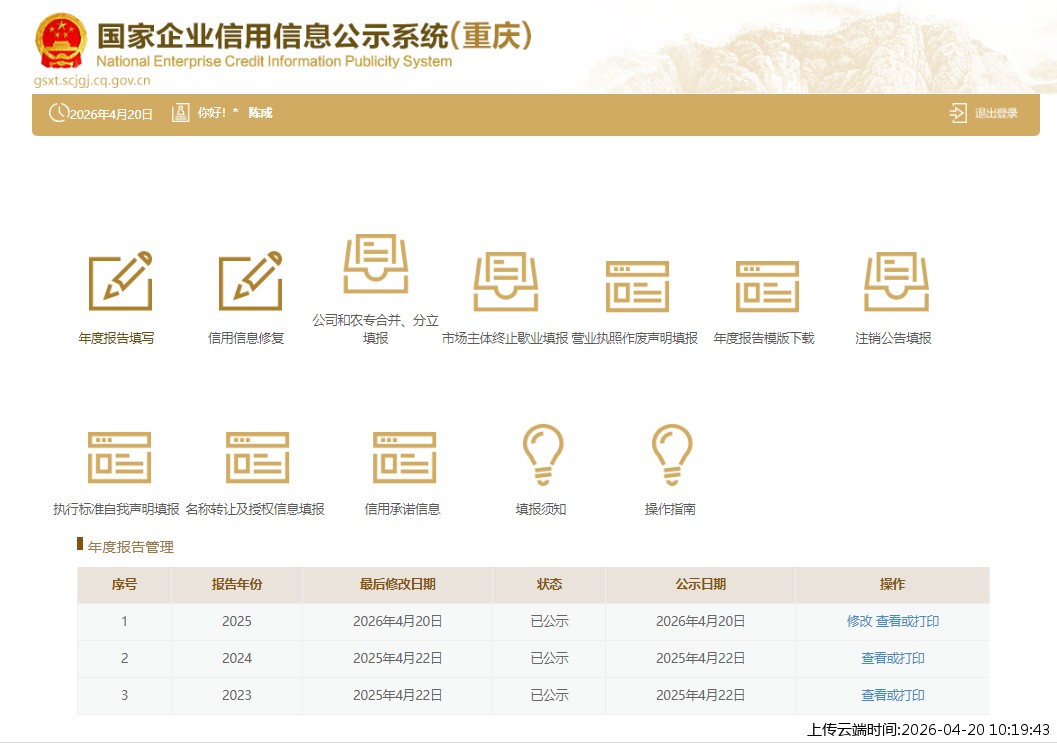The width and height of the screenshot is (1057, 743).
Task: Click 查看或打印 for the 2025 report
Action: coord(907,621)
